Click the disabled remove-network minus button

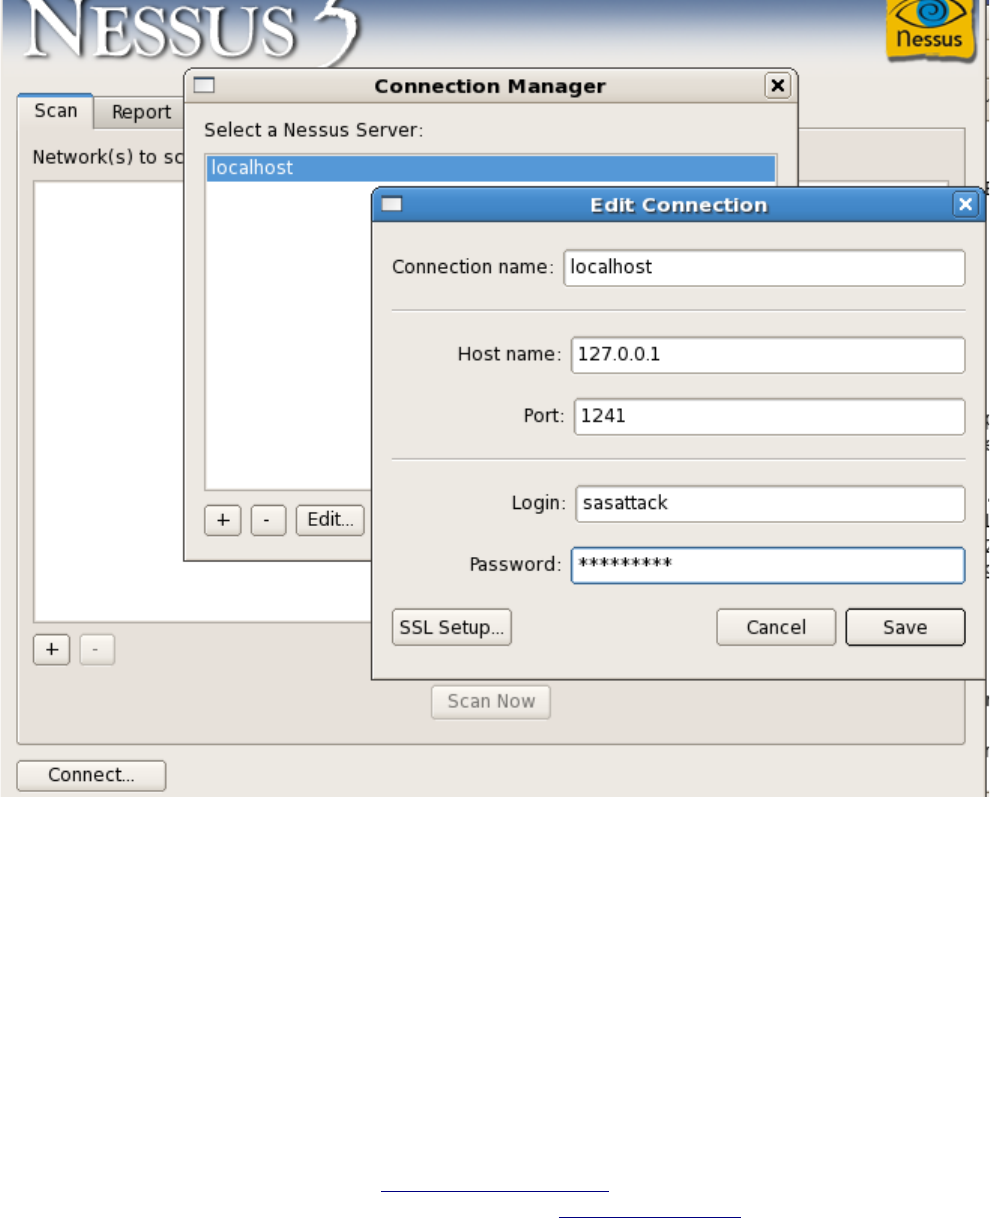pyautogui.click(x=97, y=650)
